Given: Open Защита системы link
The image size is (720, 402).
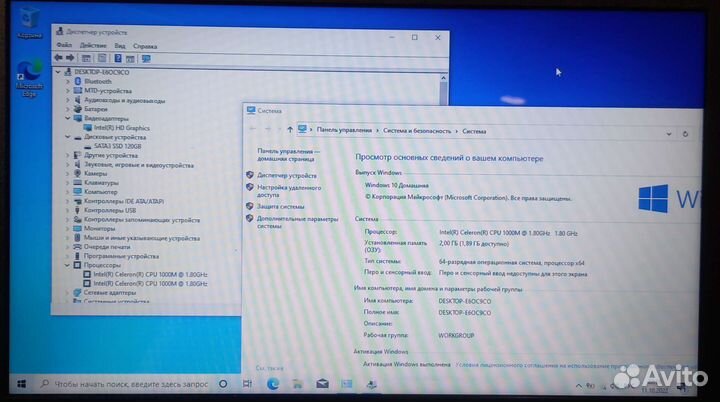Looking at the screenshot, I should (x=281, y=207).
